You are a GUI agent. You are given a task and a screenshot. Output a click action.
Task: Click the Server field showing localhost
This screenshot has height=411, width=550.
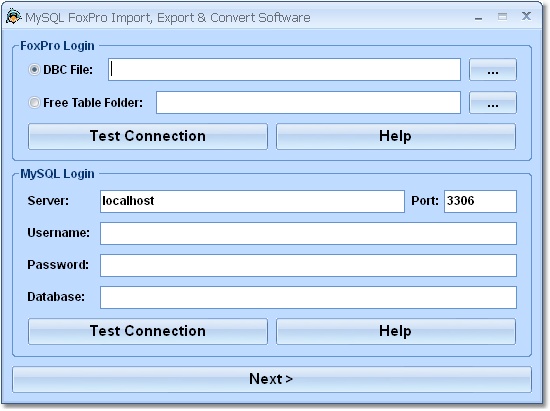[252, 201]
